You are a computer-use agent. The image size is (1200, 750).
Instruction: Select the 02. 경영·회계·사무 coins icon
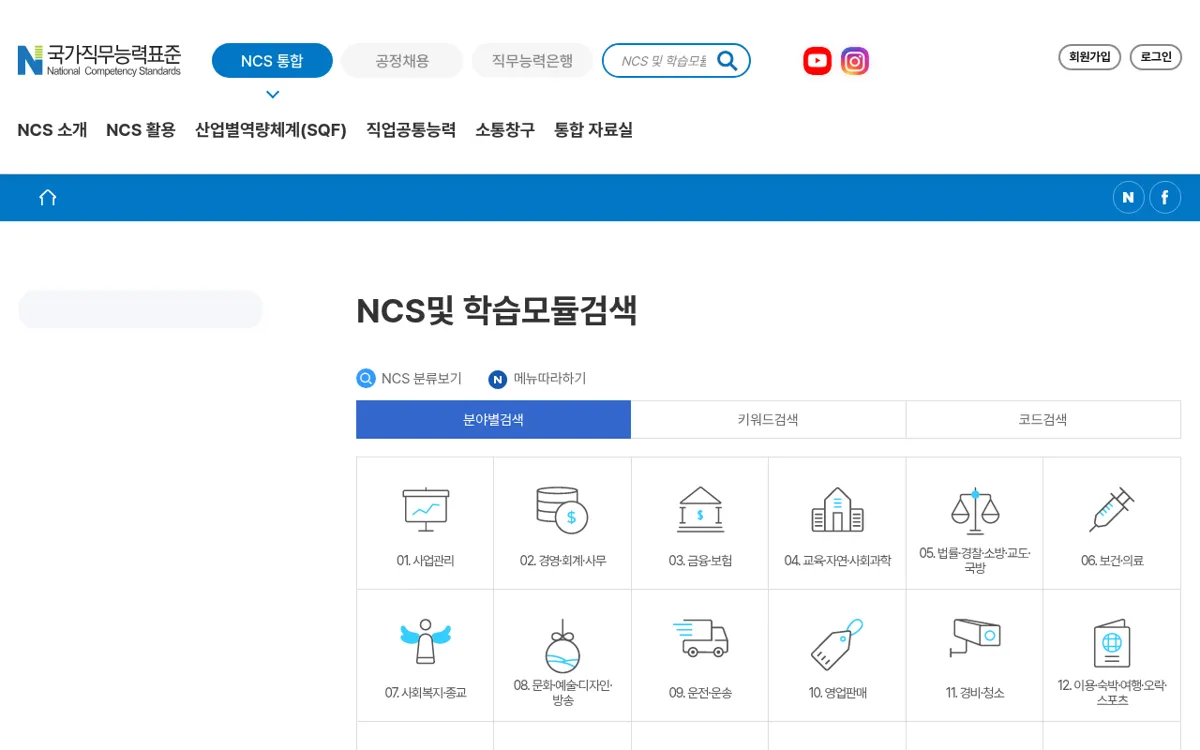562,509
